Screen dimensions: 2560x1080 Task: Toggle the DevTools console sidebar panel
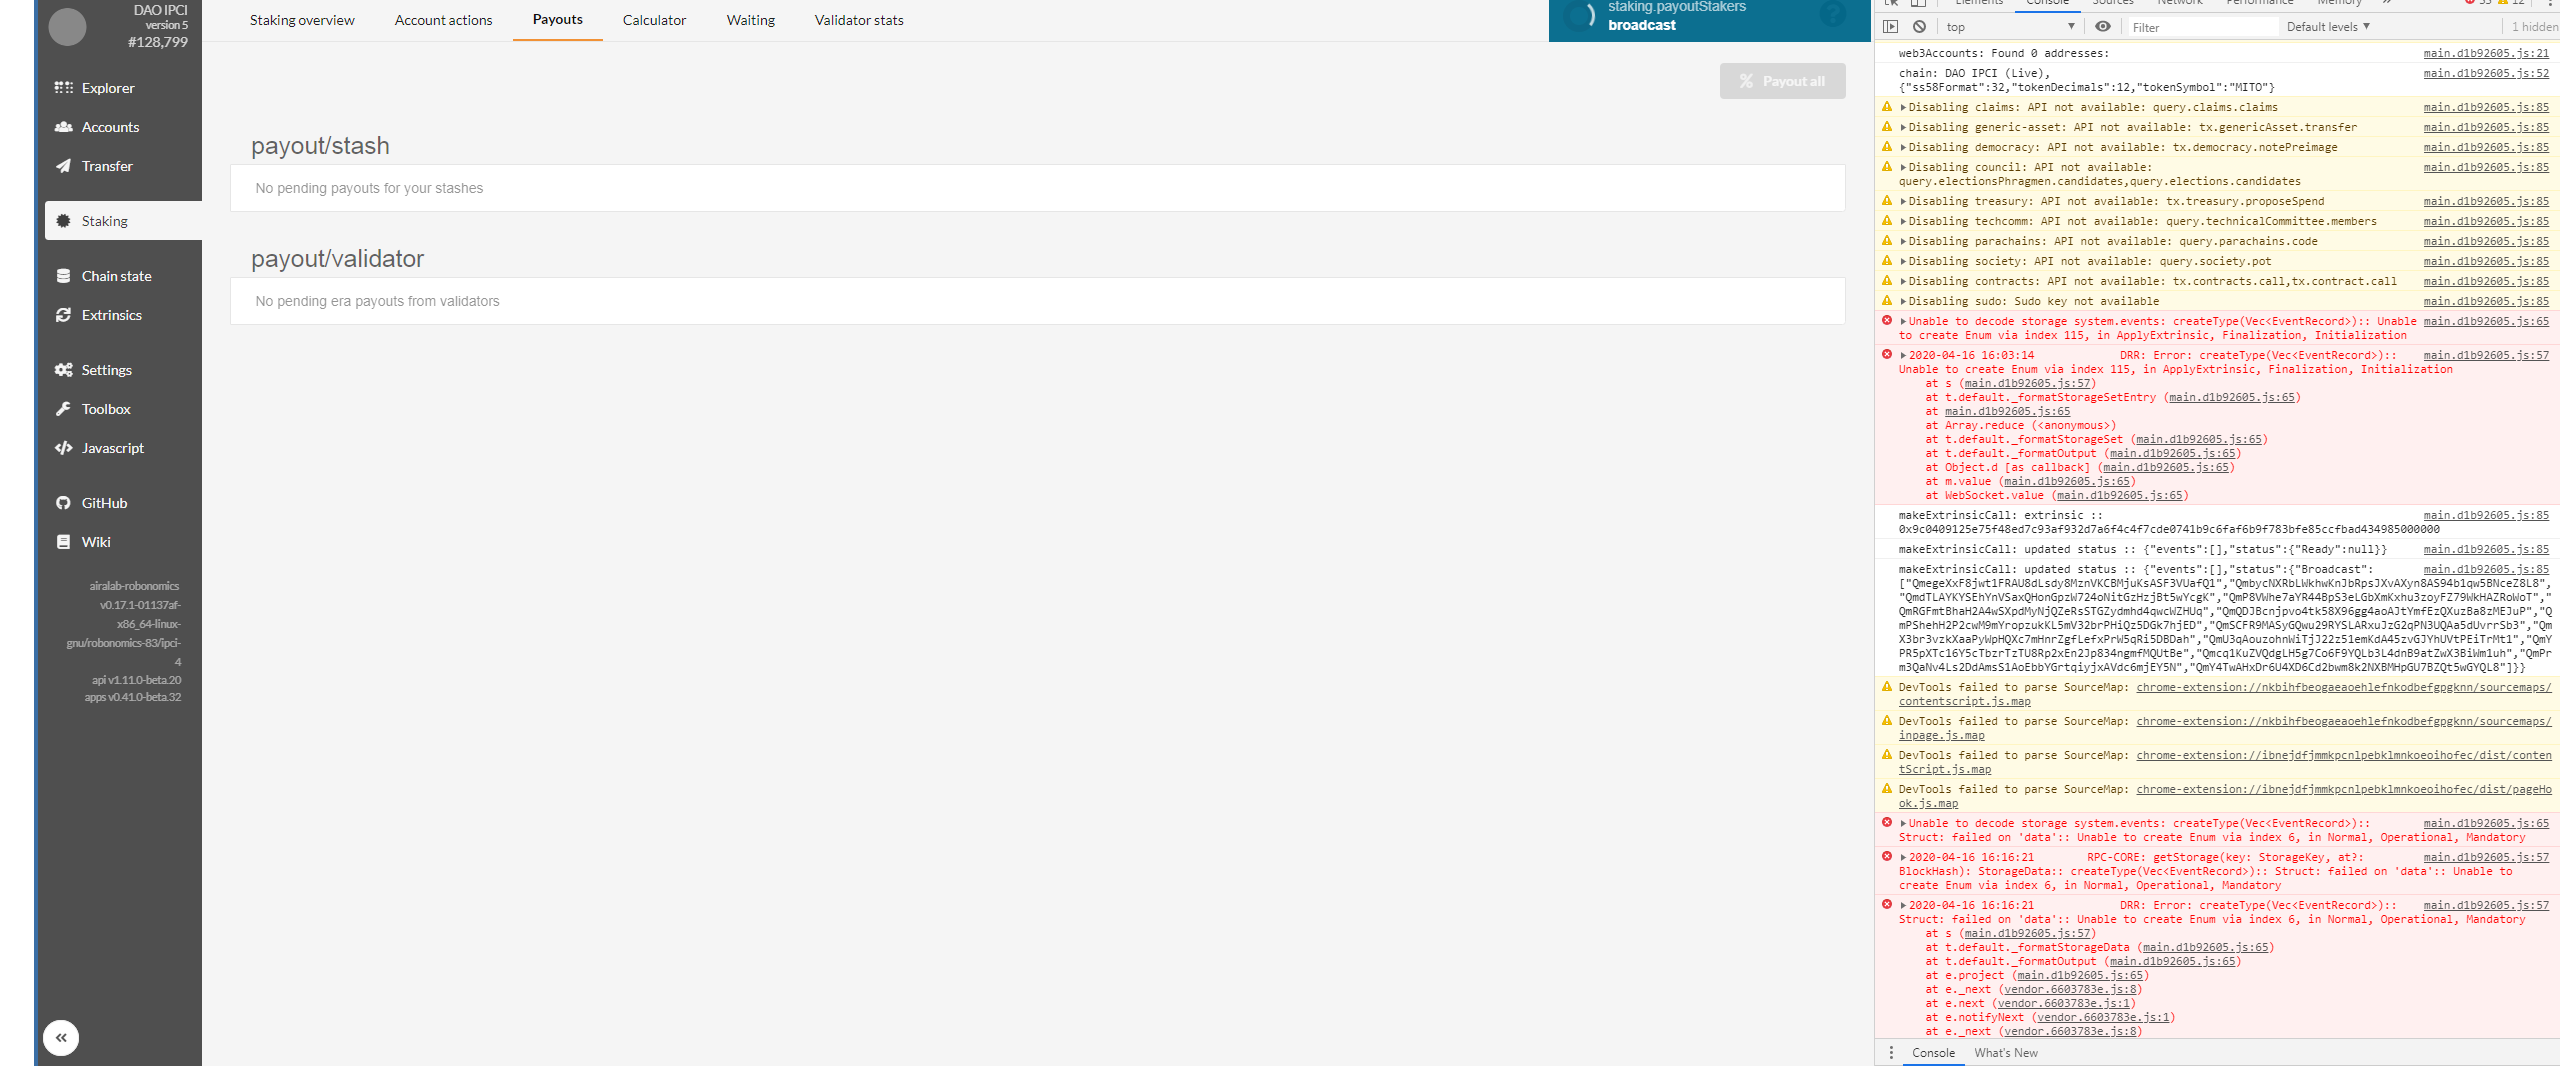click(1890, 27)
